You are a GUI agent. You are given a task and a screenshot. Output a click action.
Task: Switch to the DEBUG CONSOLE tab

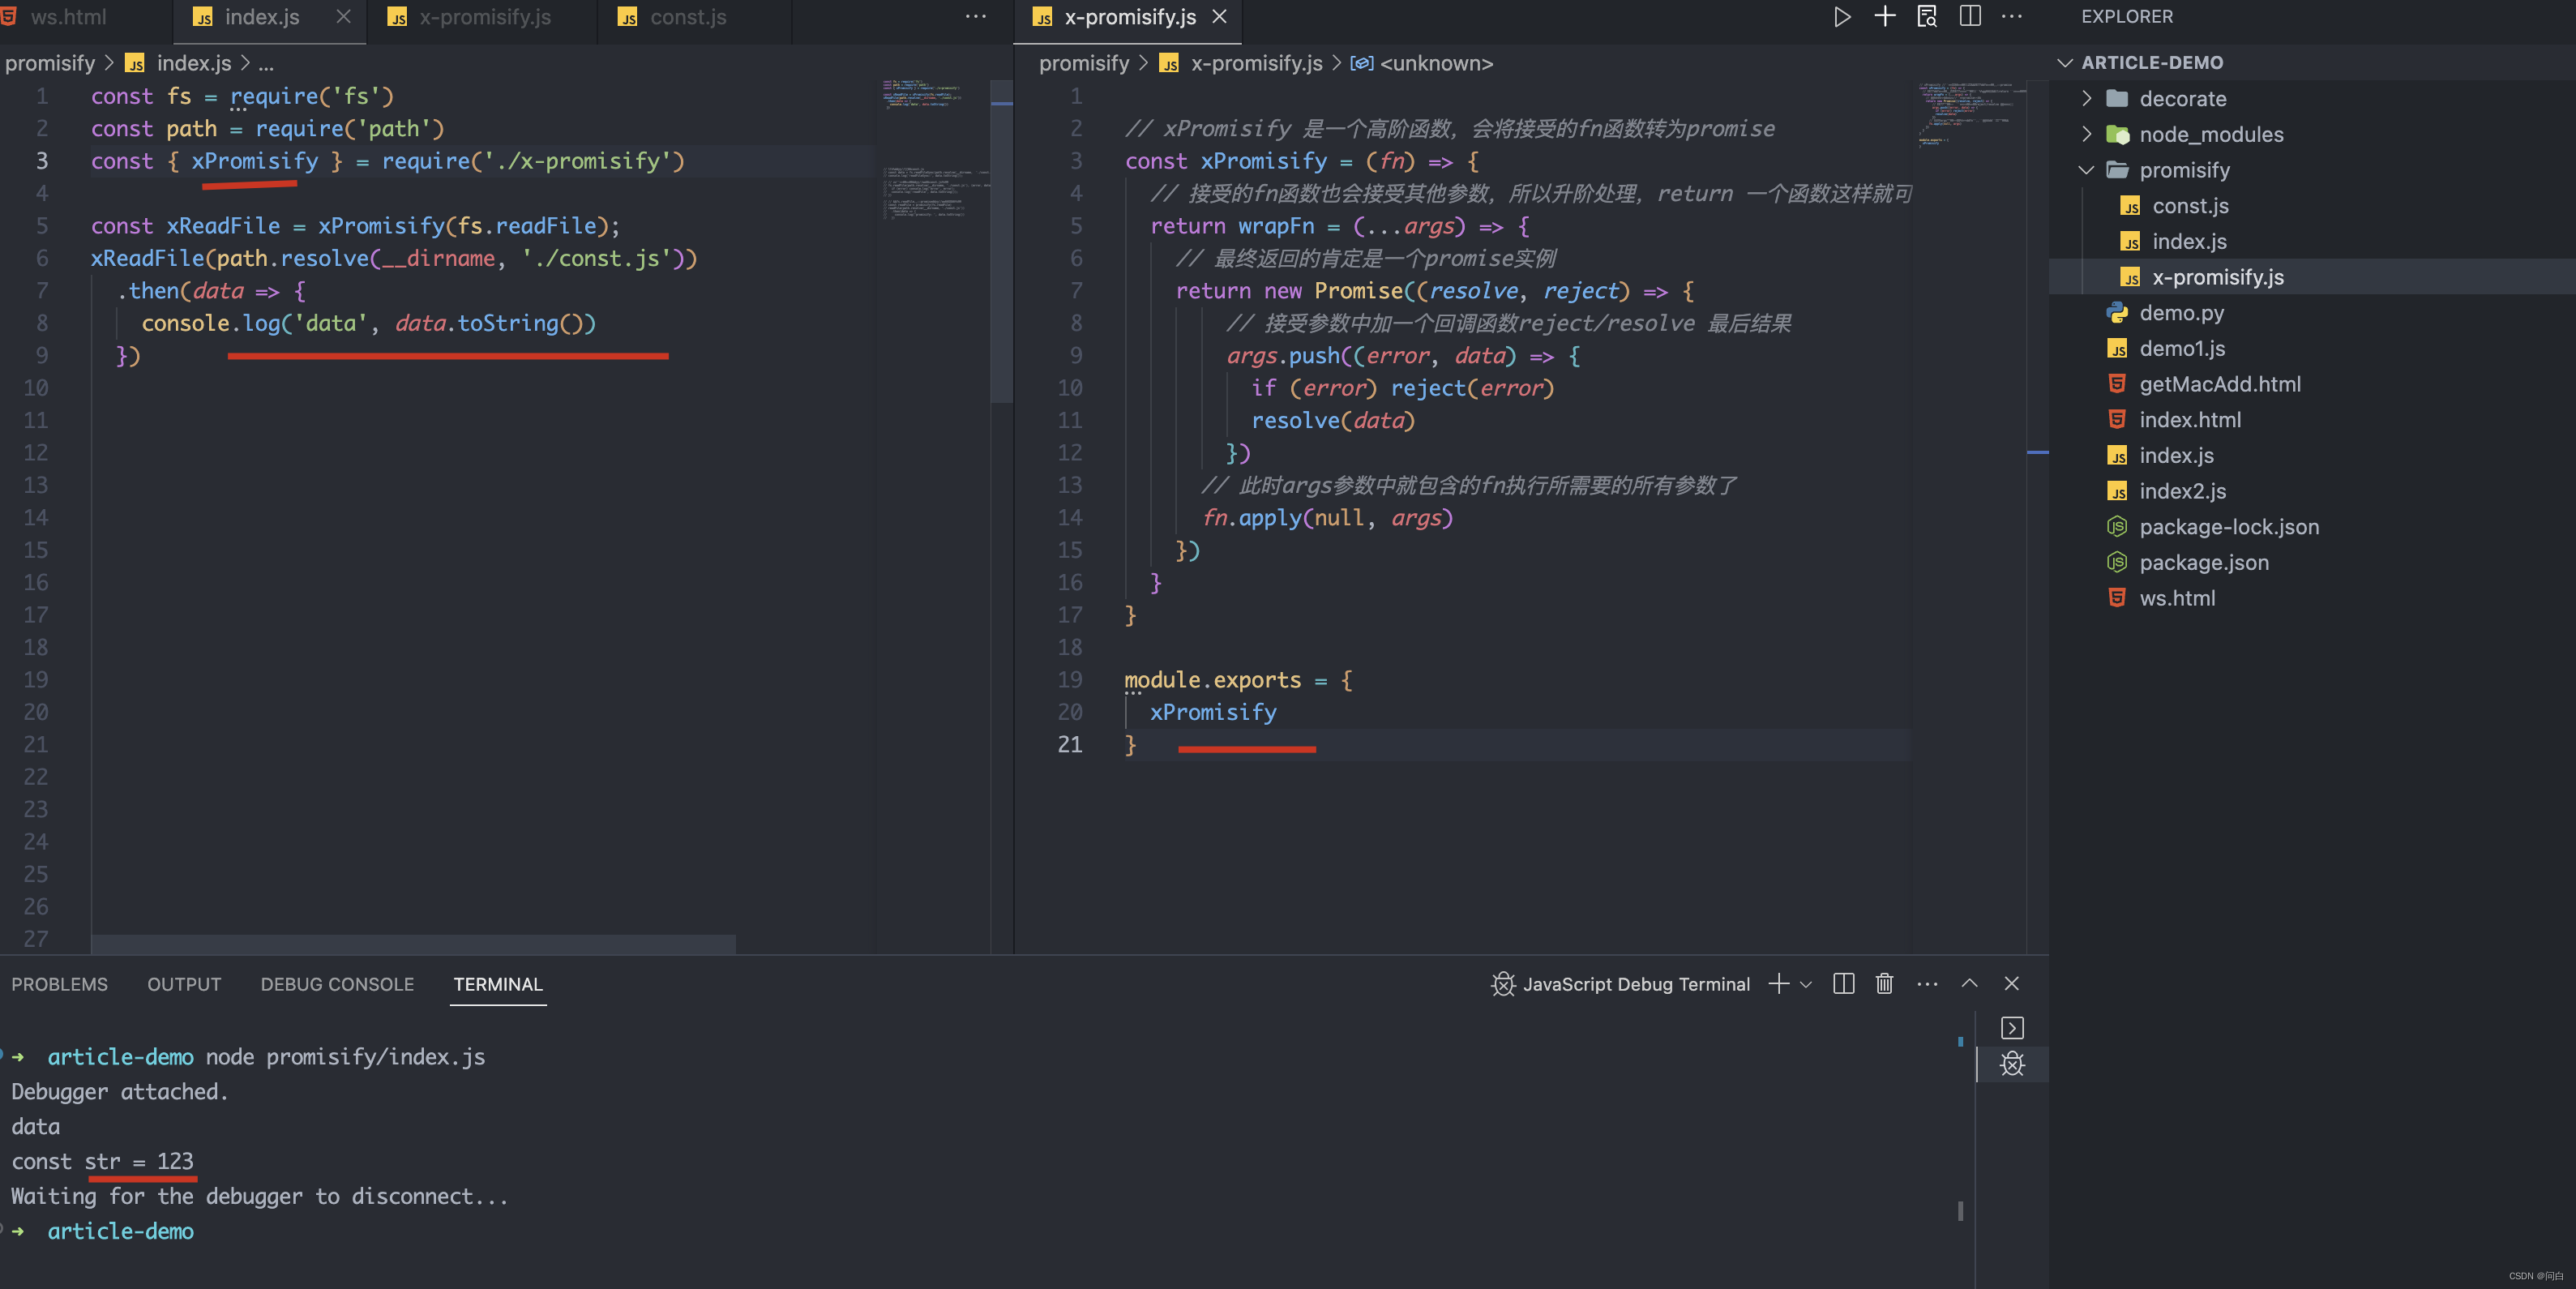click(x=337, y=984)
